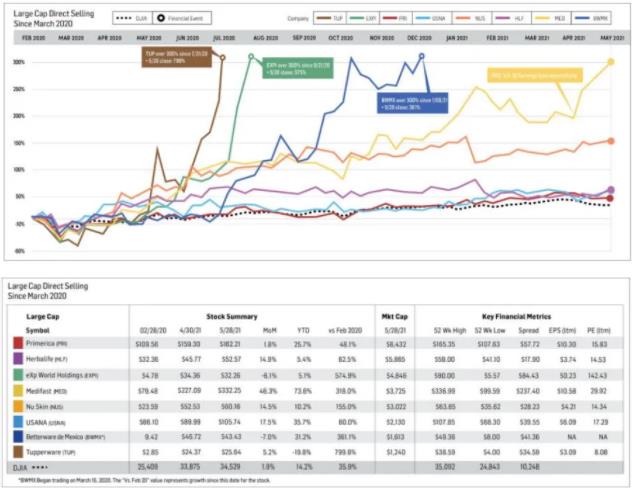This screenshot has height=492, width=632.
Task: Click the orange Nu Skin color swatch
Action: (x=18, y=407)
